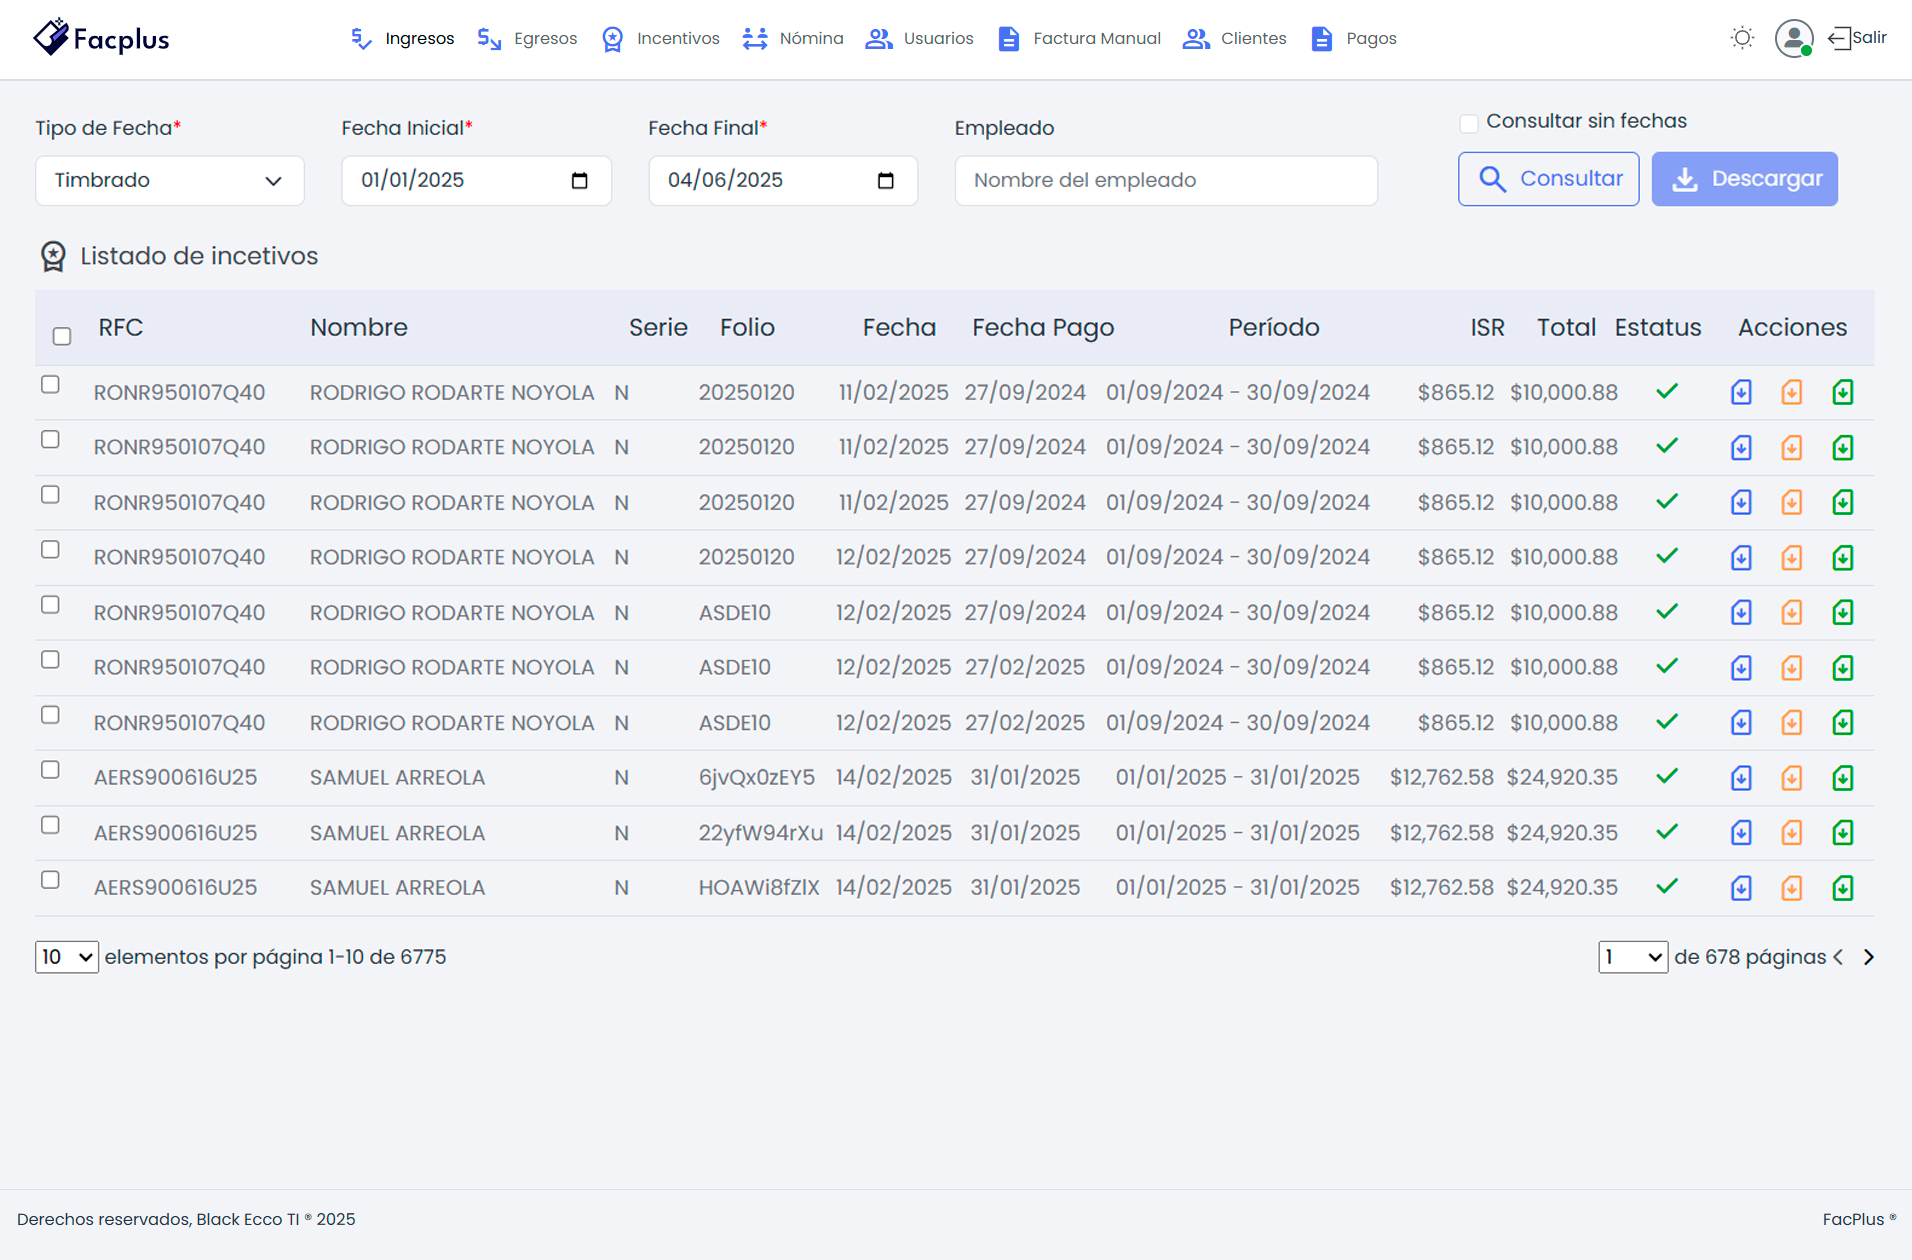
Task: Click the Descargar button
Action: pyautogui.click(x=1745, y=179)
